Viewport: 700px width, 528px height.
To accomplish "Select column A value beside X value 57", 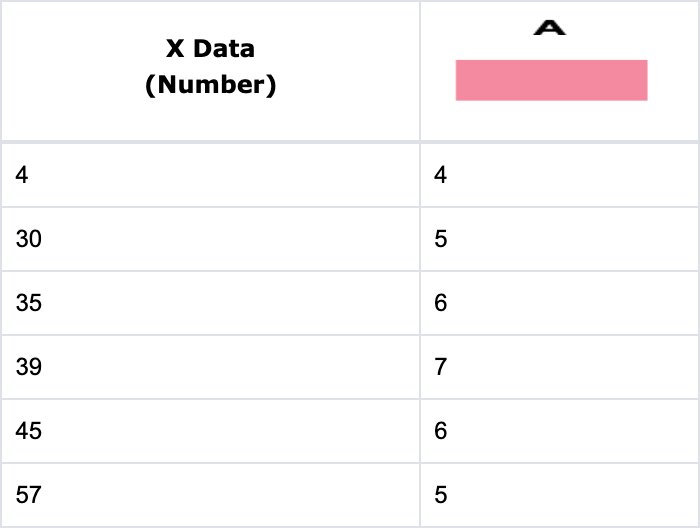I will point(441,495).
